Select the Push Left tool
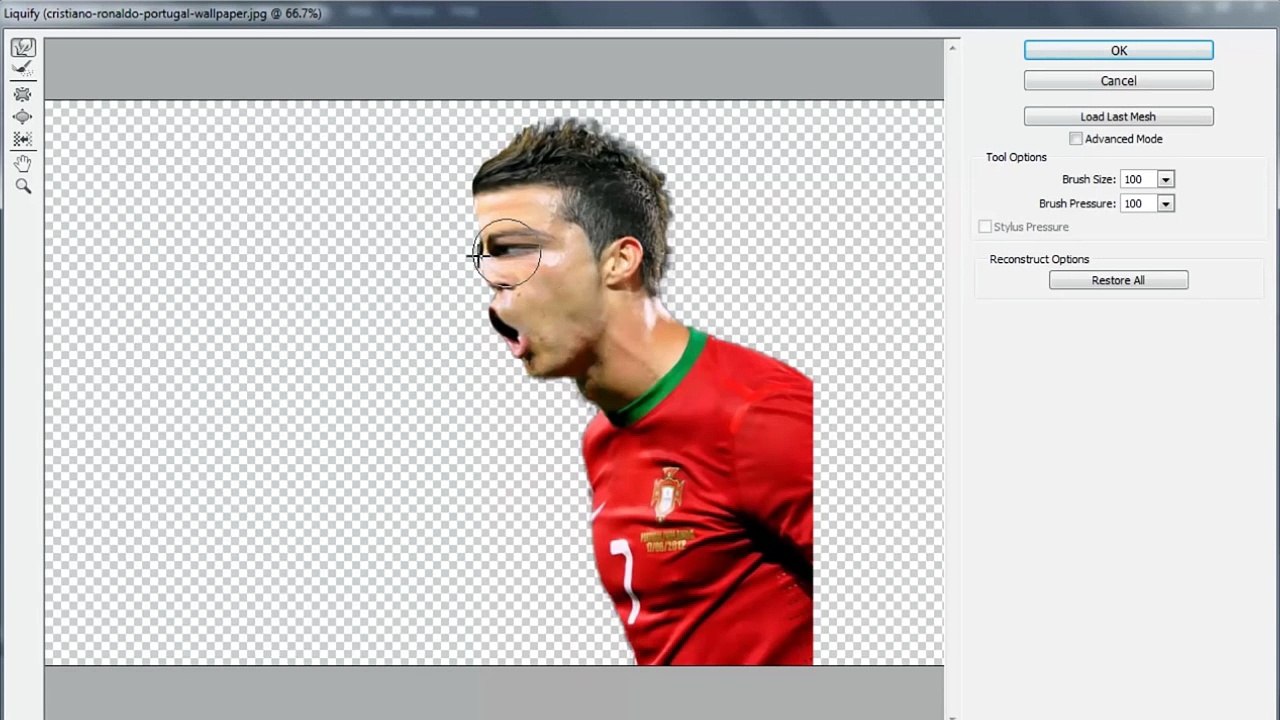 tap(23, 139)
